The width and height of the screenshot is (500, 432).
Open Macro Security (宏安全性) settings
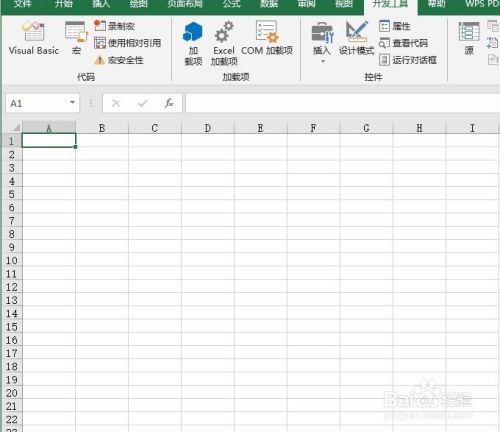click(119, 60)
